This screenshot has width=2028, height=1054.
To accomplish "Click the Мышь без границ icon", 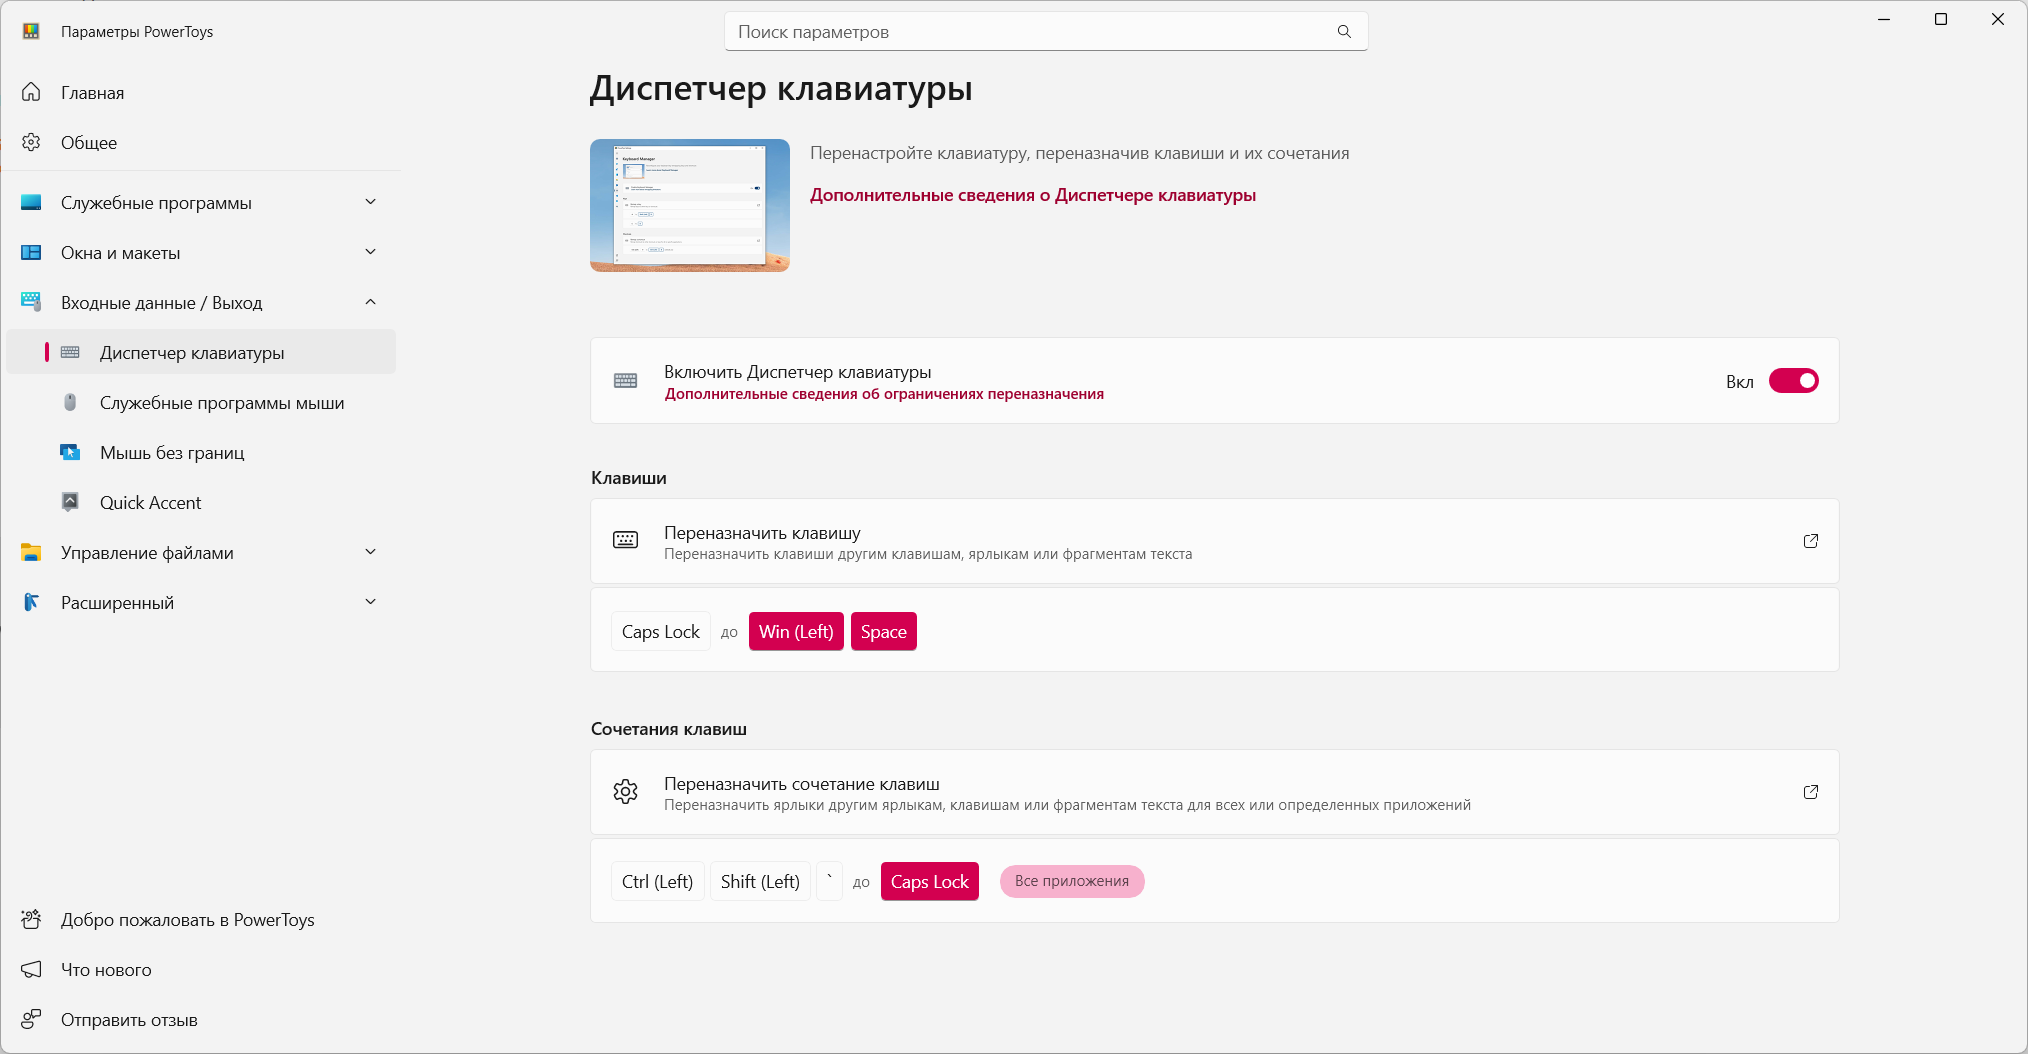I will tap(70, 452).
